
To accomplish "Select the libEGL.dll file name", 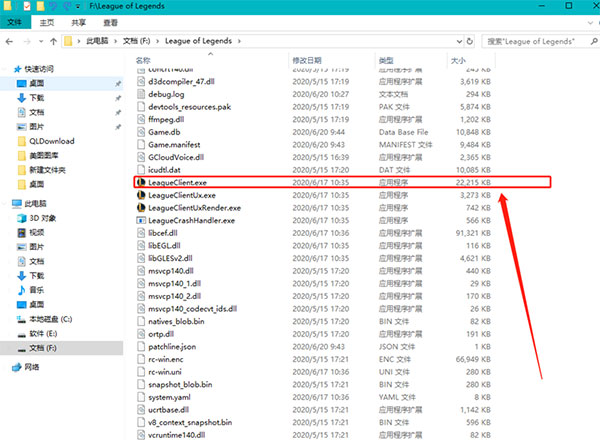I will pos(164,246).
